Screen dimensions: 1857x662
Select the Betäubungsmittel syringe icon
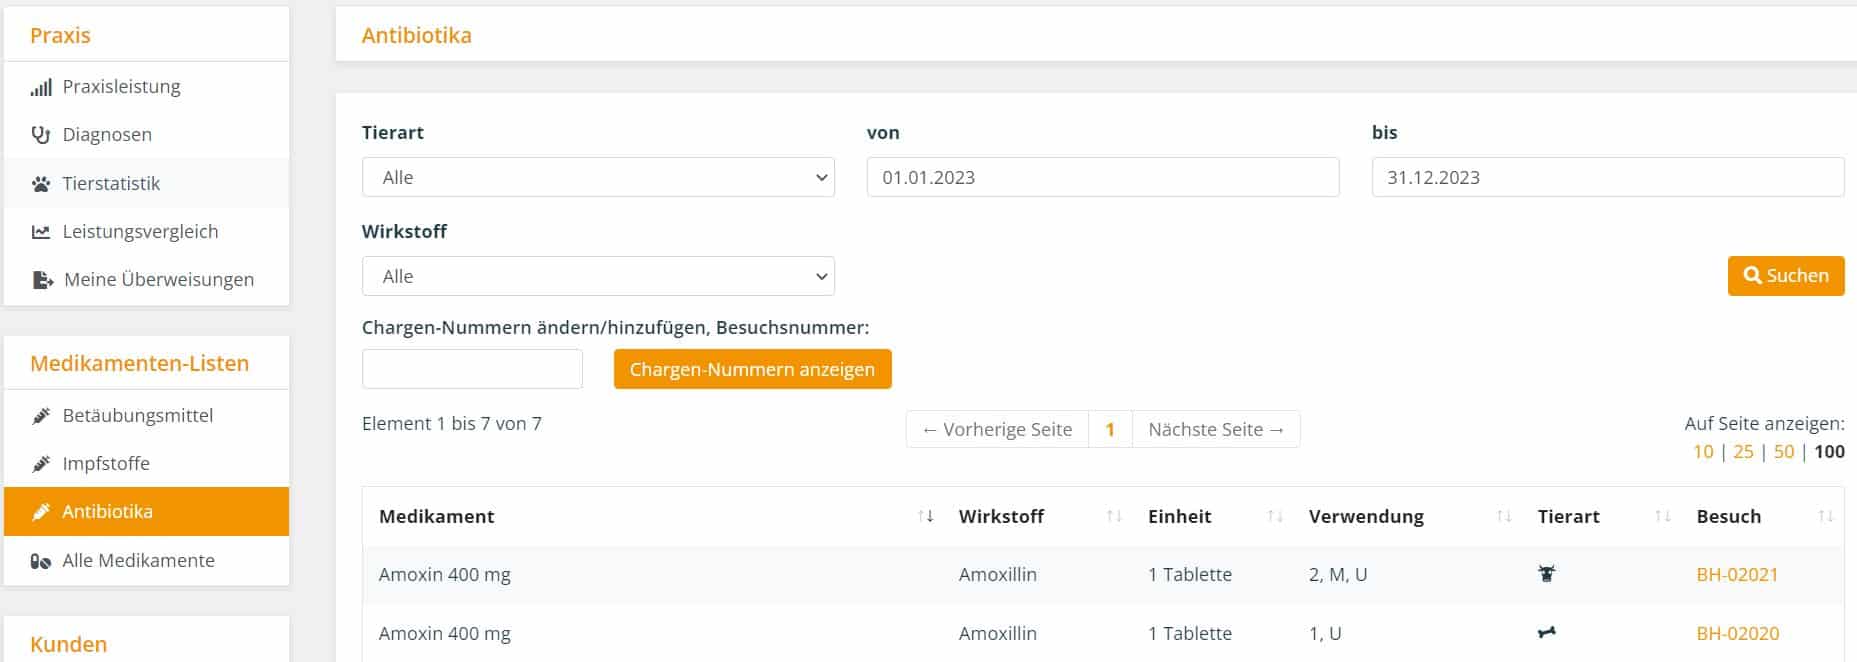tap(41, 416)
